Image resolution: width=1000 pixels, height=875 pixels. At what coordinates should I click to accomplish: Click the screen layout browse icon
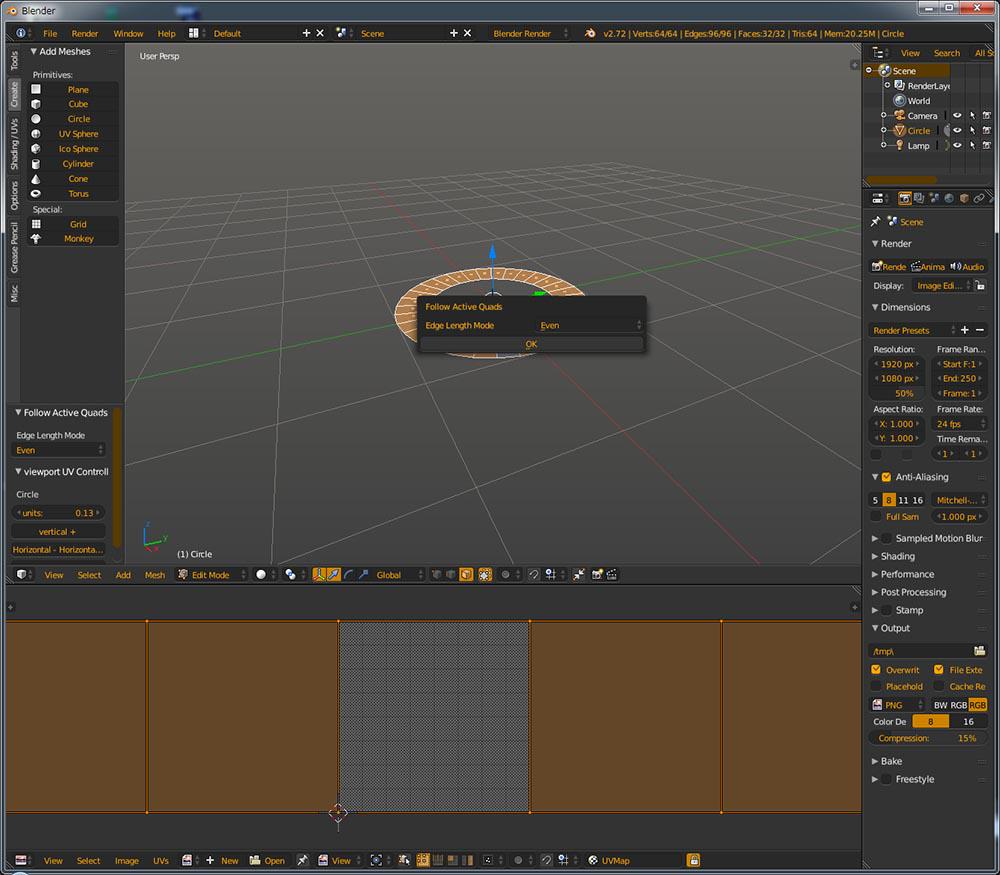coord(194,33)
